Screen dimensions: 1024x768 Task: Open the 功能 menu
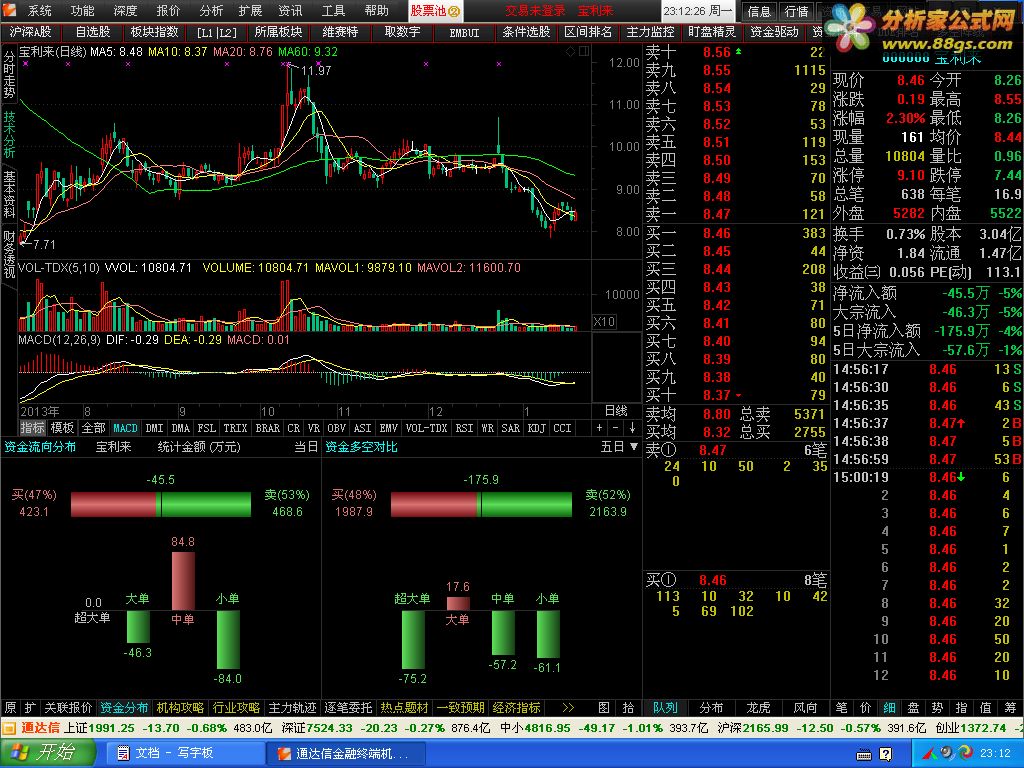(x=82, y=10)
